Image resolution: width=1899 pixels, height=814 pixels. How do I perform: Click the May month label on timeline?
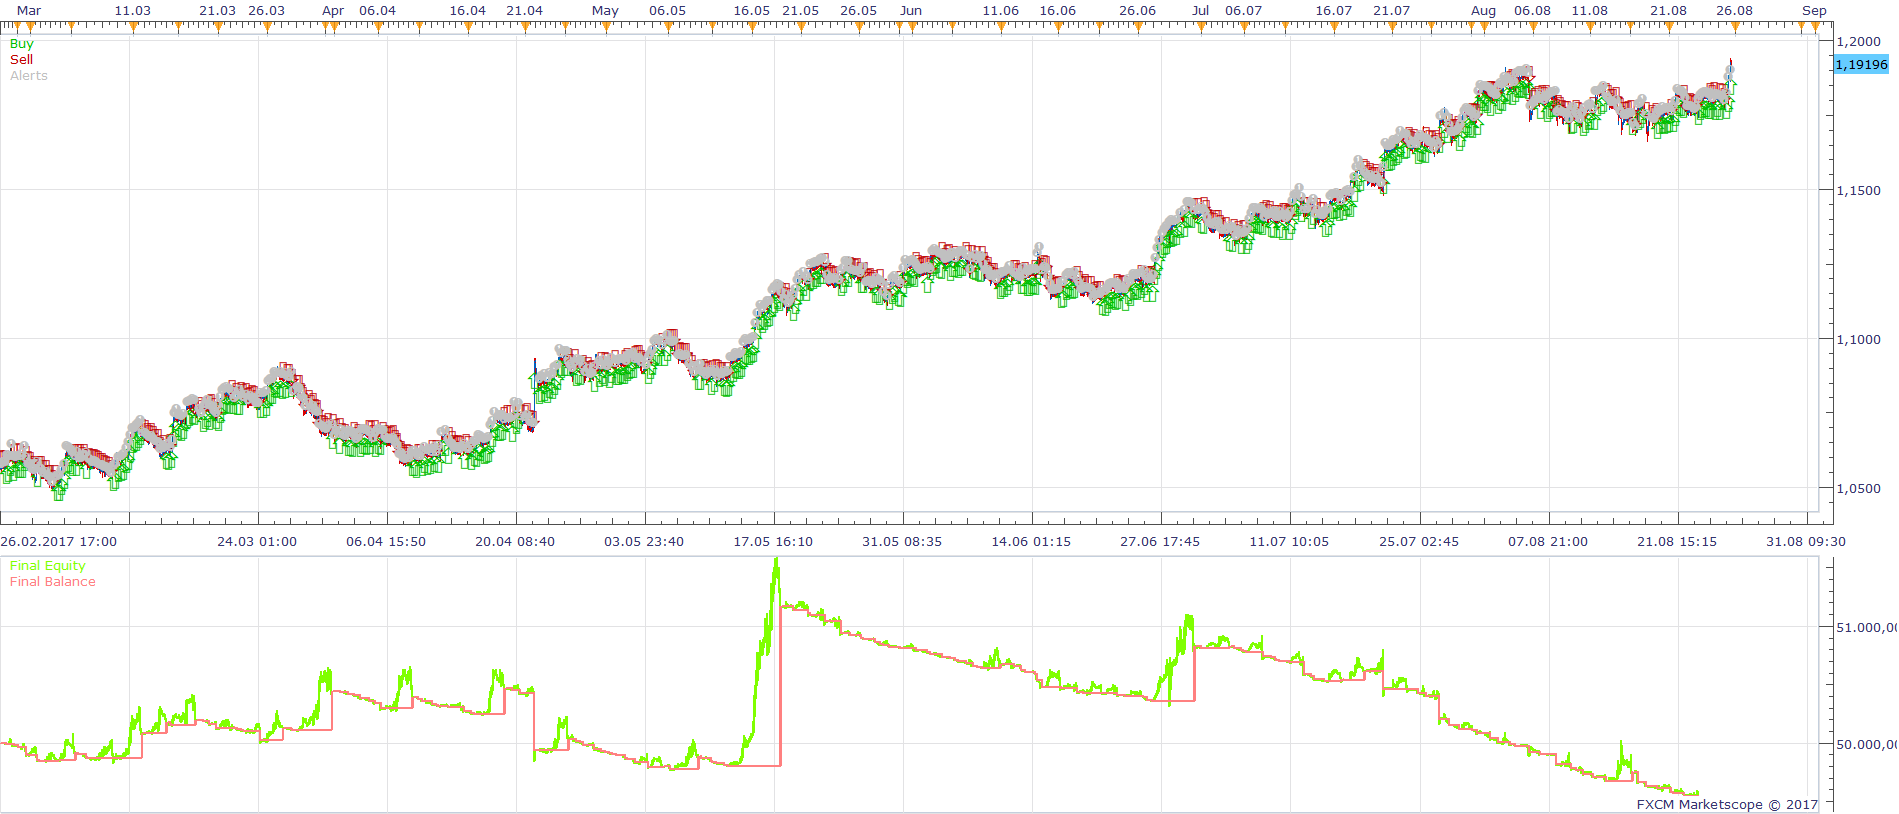[605, 10]
